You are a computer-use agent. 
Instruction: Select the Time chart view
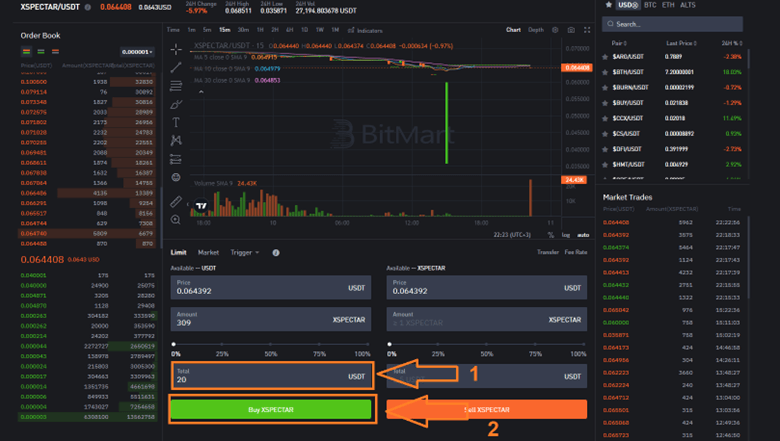click(x=173, y=30)
